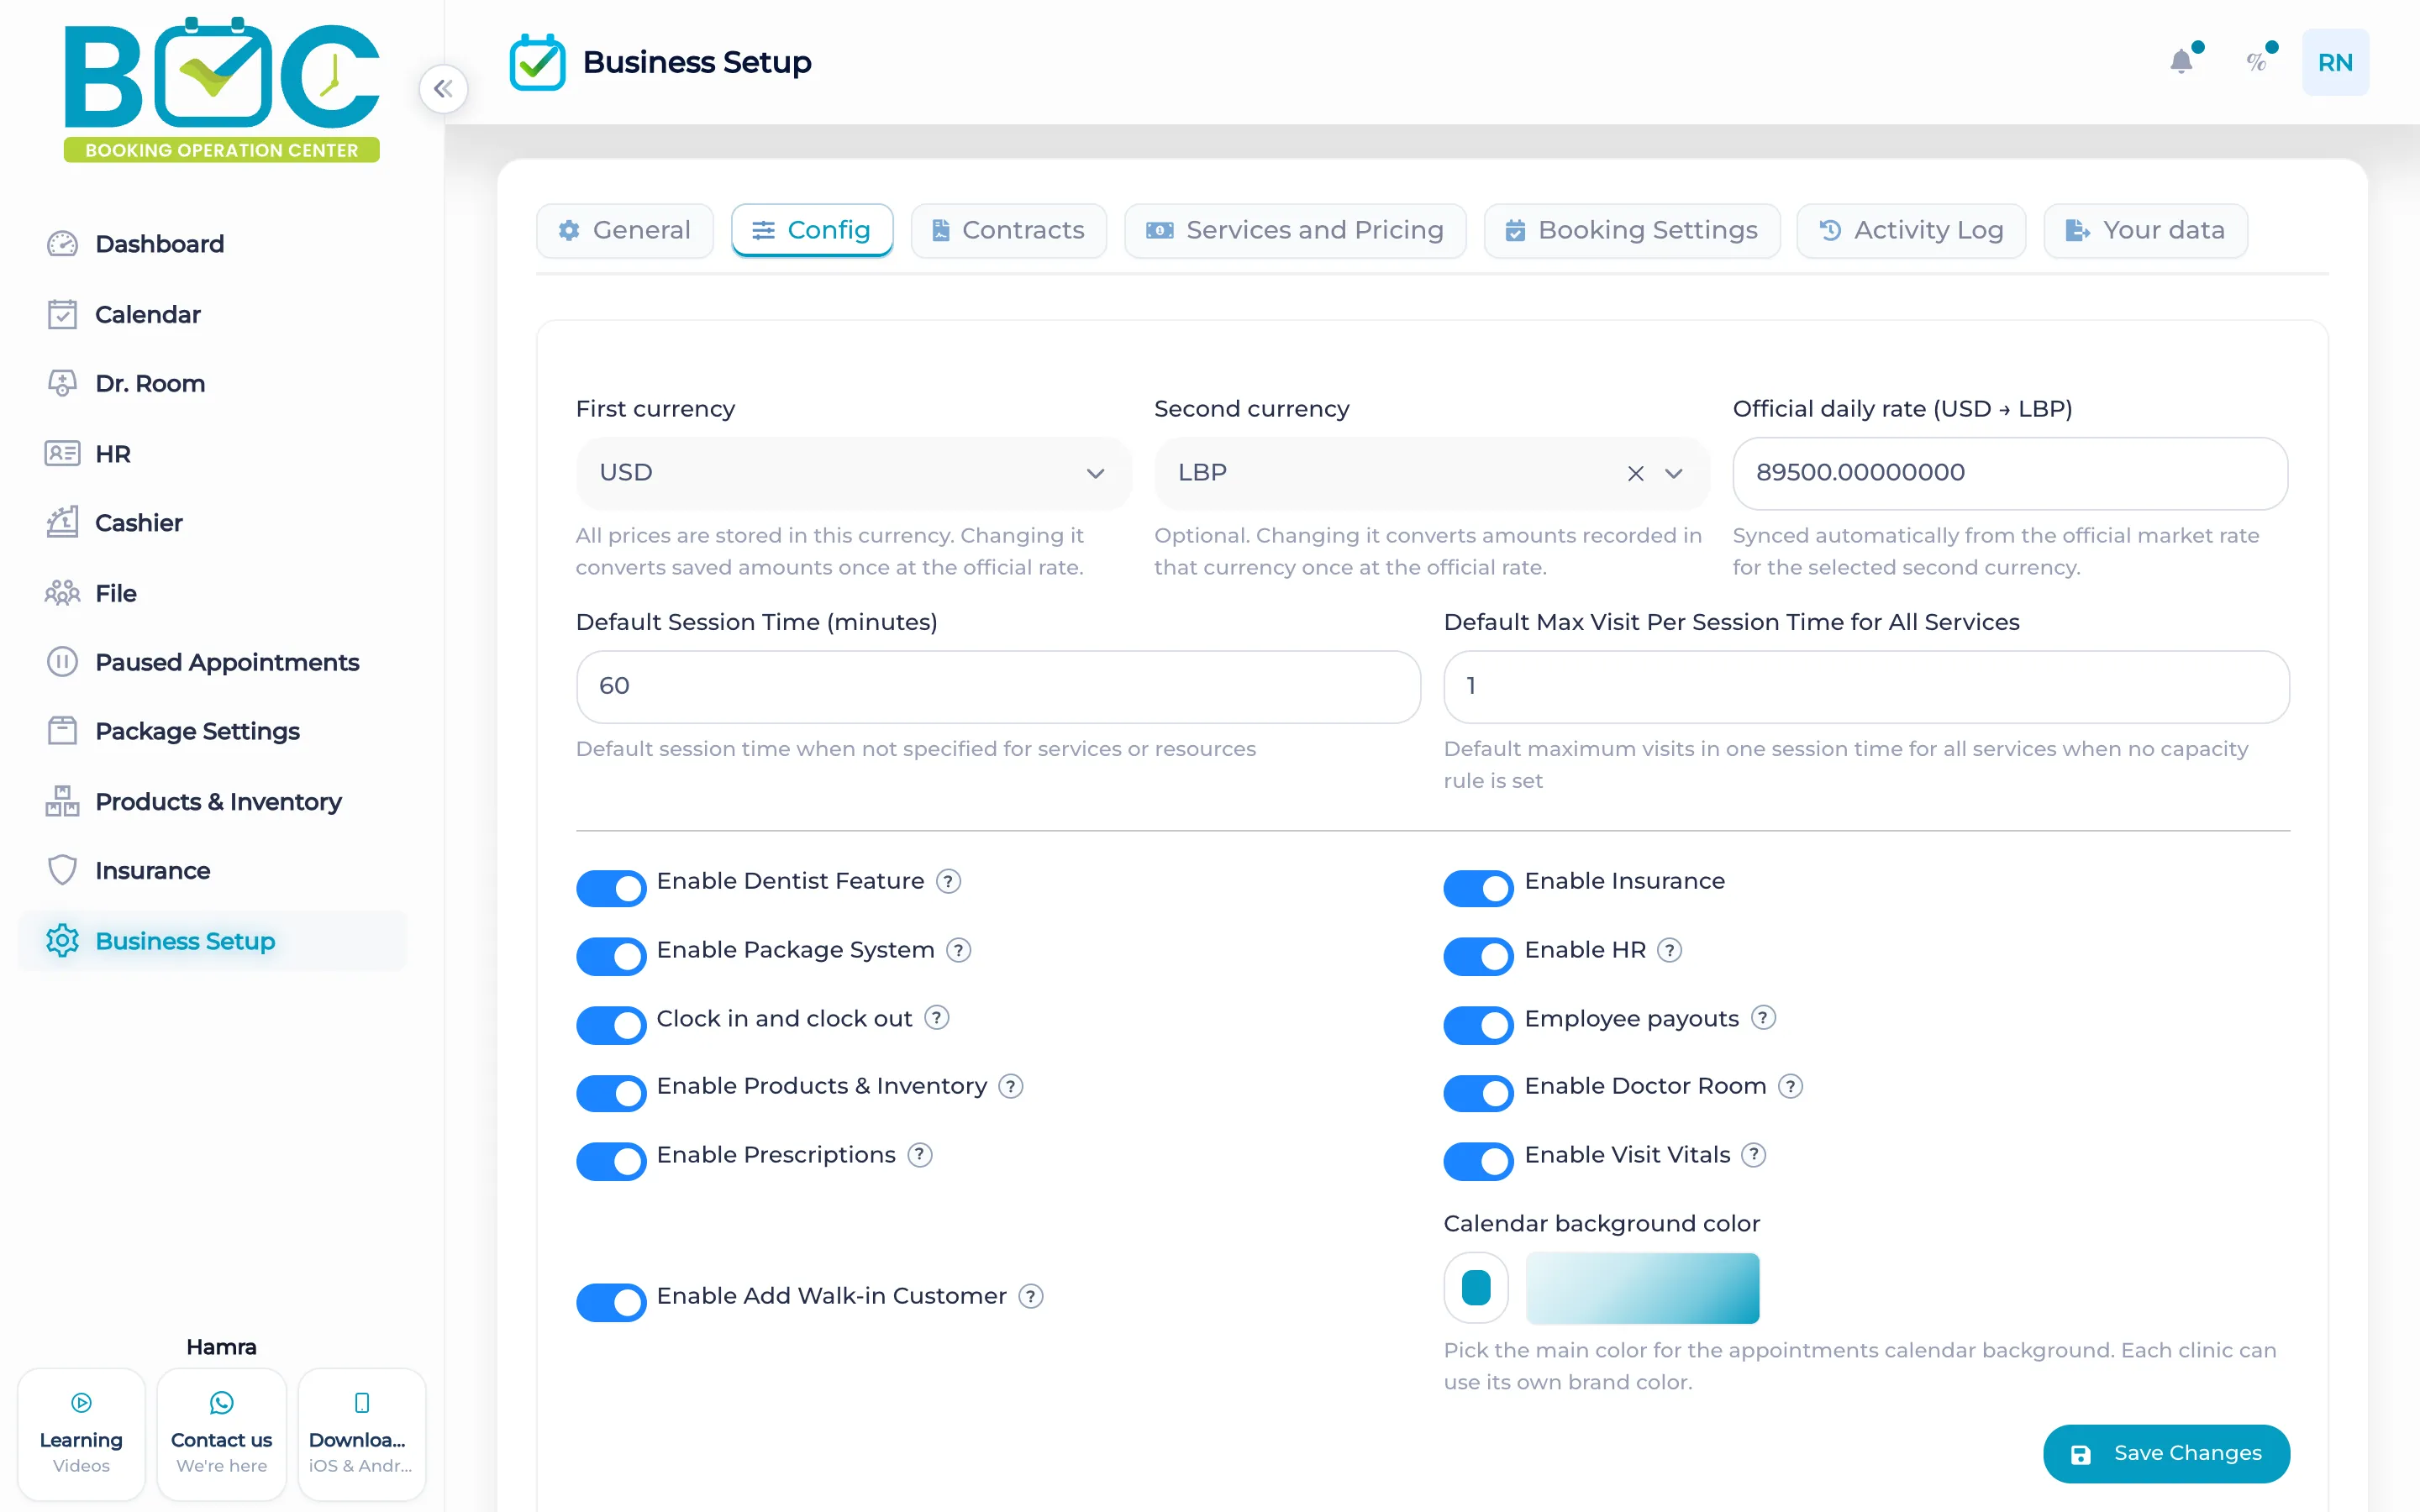Image resolution: width=2420 pixels, height=1512 pixels.
Task: Open the RN user profile avatar
Action: (2335, 62)
